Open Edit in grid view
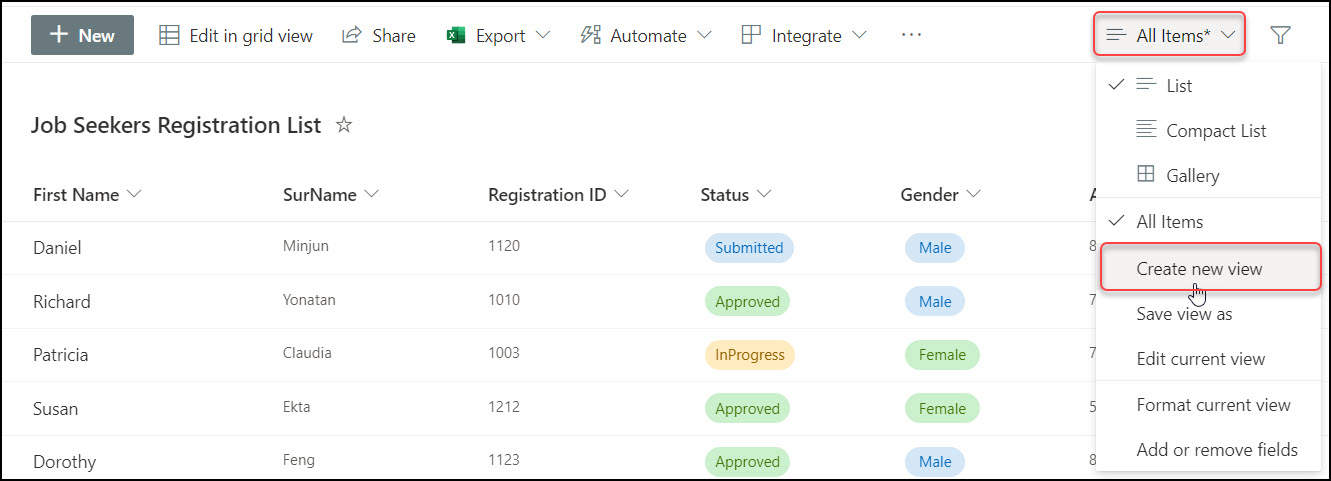1331x481 pixels. click(236, 35)
